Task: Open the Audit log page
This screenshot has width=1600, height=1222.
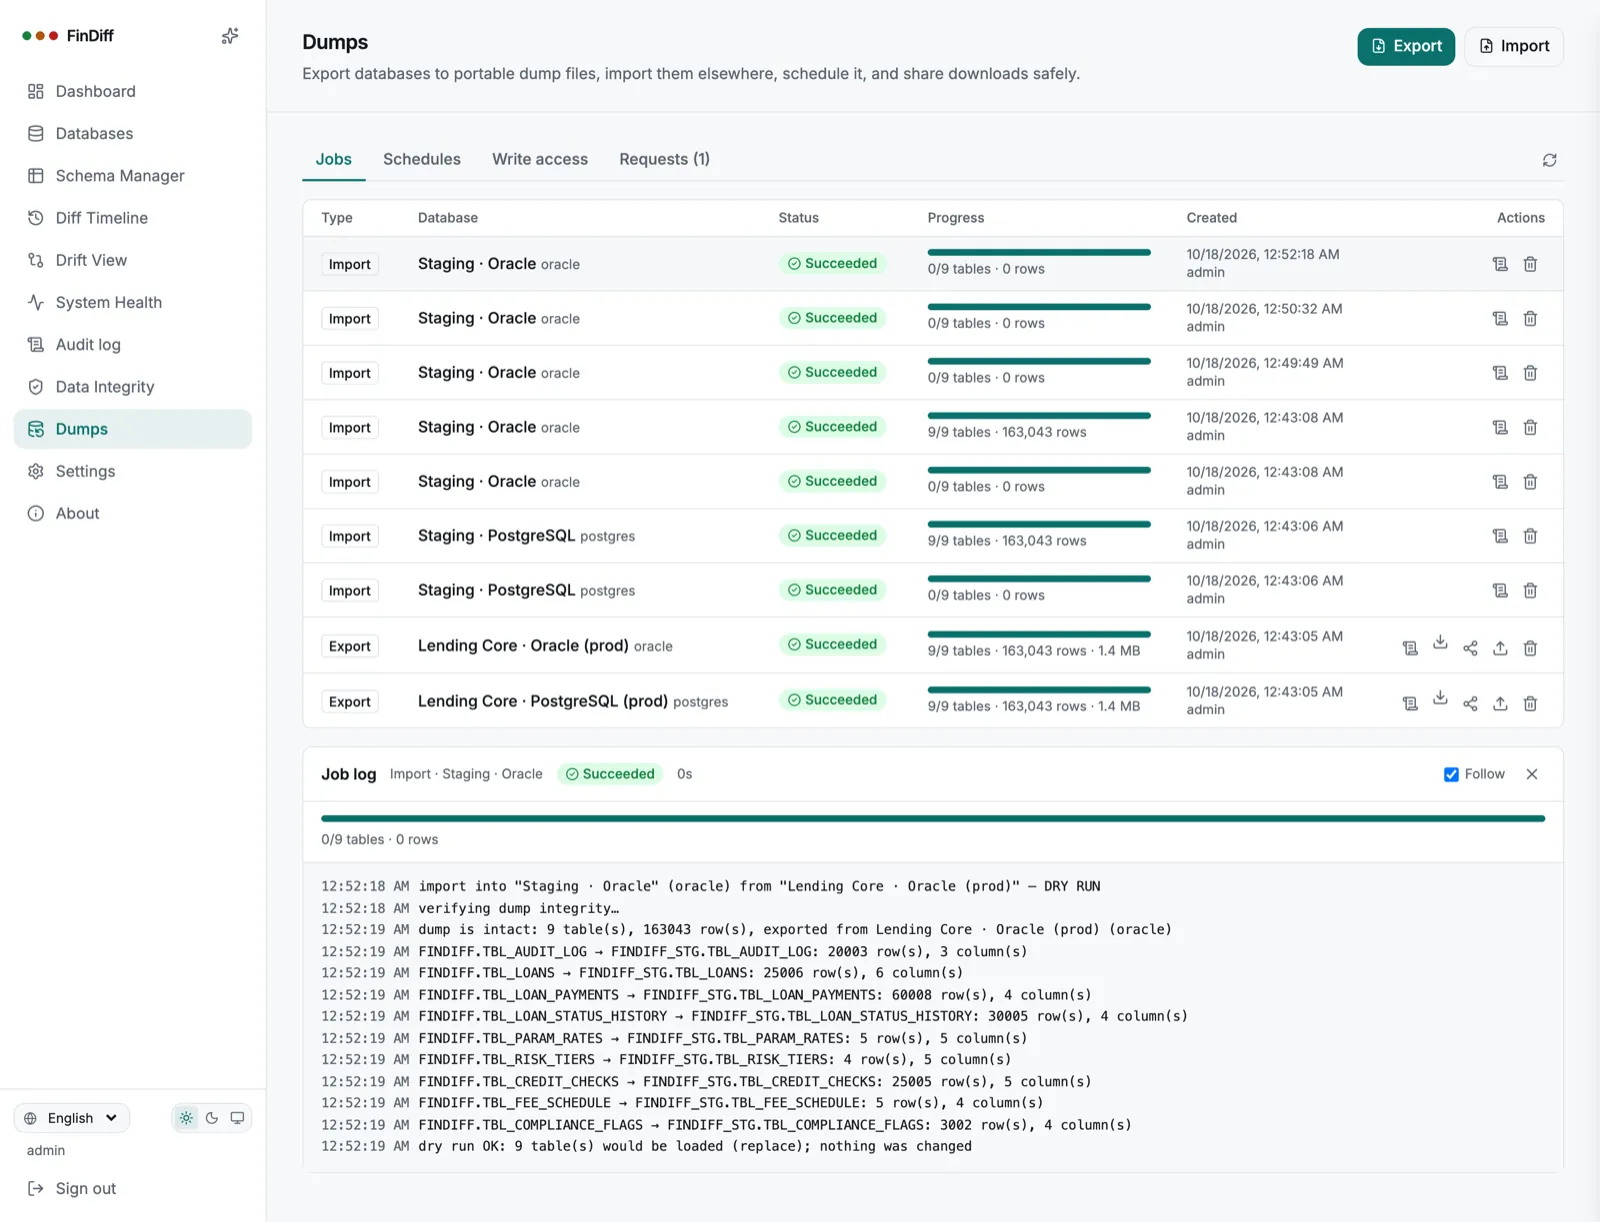Action: pyautogui.click(x=133, y=344)
